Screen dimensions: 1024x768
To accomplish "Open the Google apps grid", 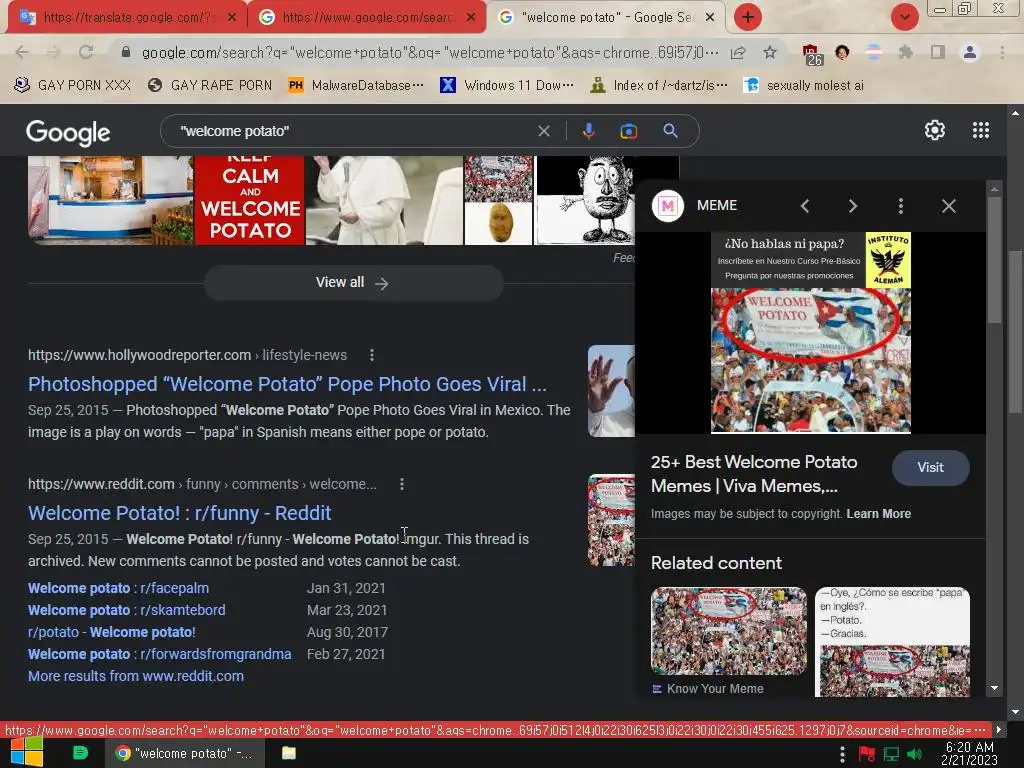I will pos(980,131).
